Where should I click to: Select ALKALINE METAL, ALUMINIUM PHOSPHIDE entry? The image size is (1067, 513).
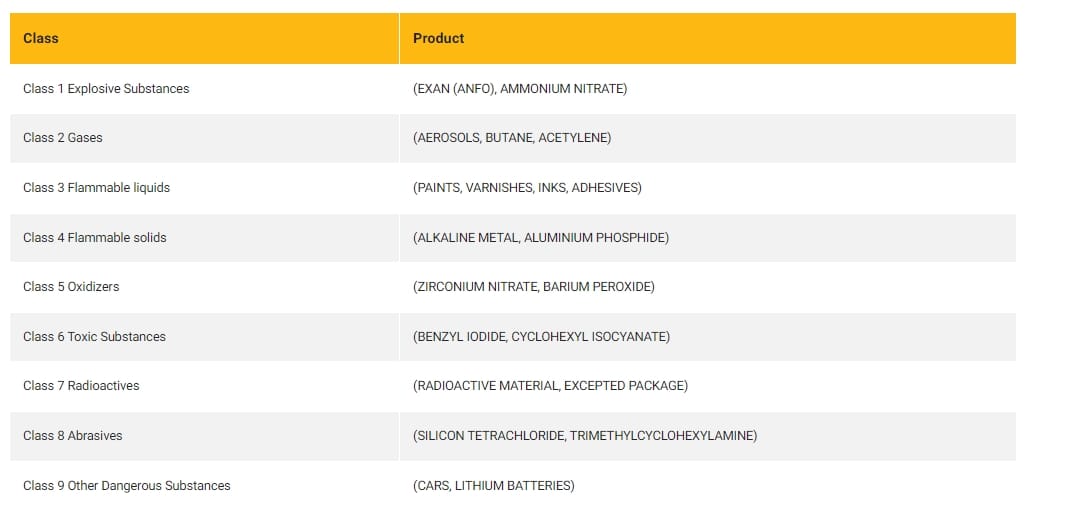point(540,237)
